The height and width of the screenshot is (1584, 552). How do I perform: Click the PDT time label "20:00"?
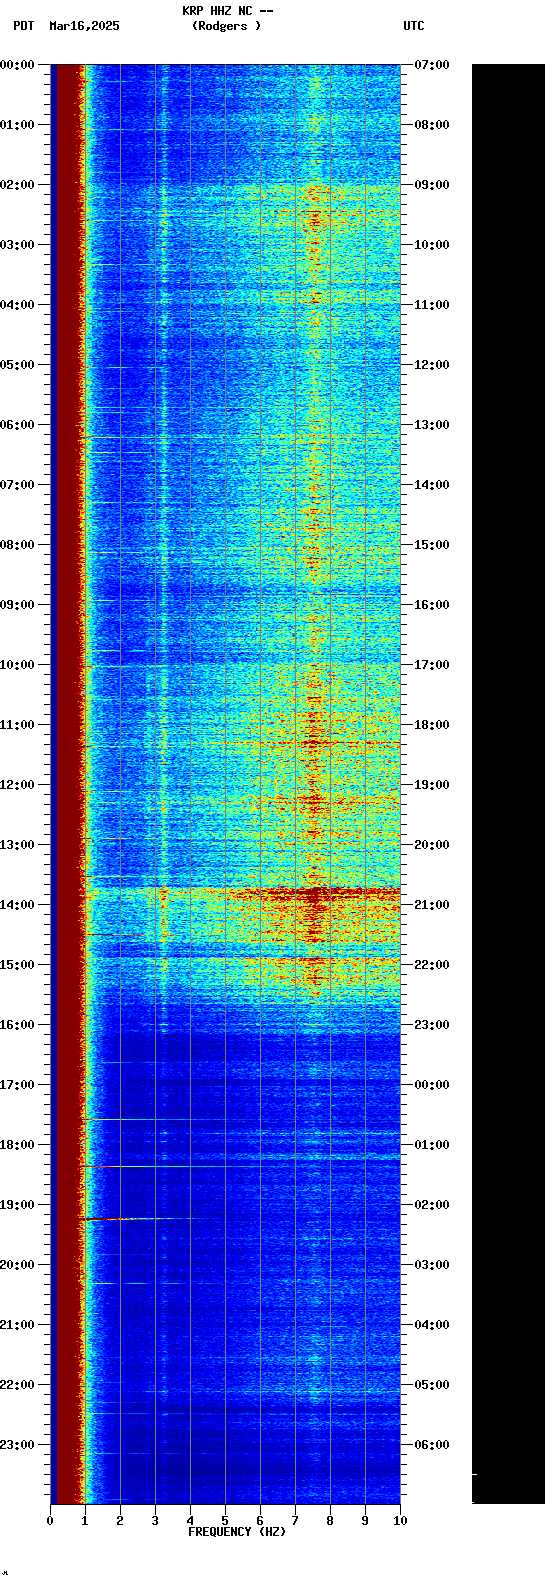[x=17, y=1265]
